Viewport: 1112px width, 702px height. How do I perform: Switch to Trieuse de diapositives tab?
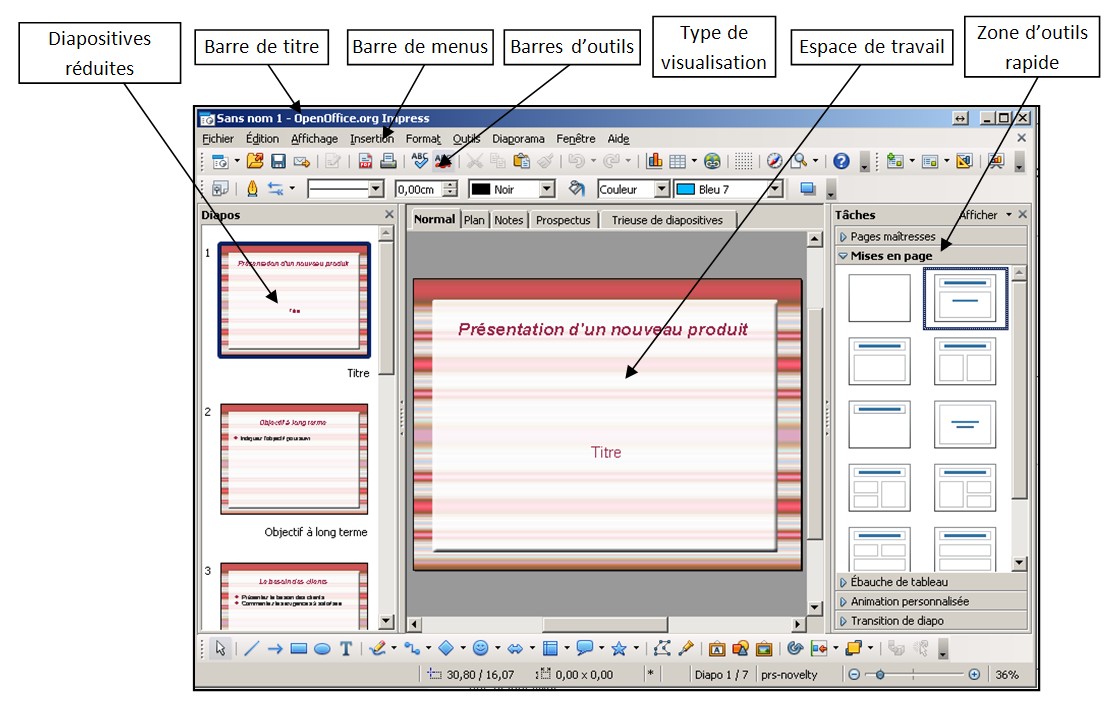coord(667,220)
